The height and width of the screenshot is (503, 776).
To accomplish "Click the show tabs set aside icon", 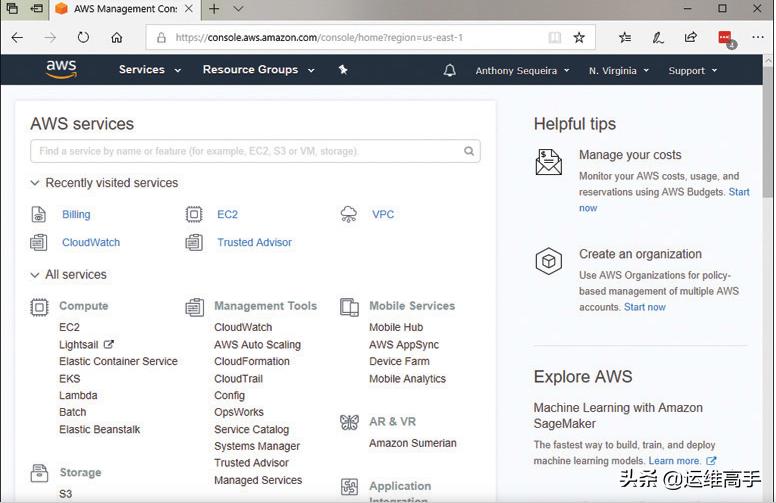I will 12,8.
